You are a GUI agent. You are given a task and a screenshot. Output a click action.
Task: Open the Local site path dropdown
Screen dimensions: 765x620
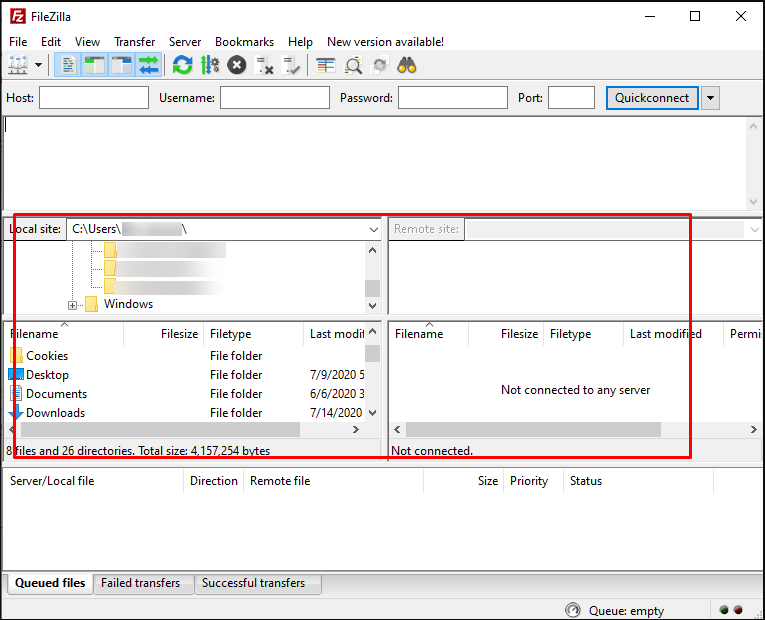pos(373,229)
